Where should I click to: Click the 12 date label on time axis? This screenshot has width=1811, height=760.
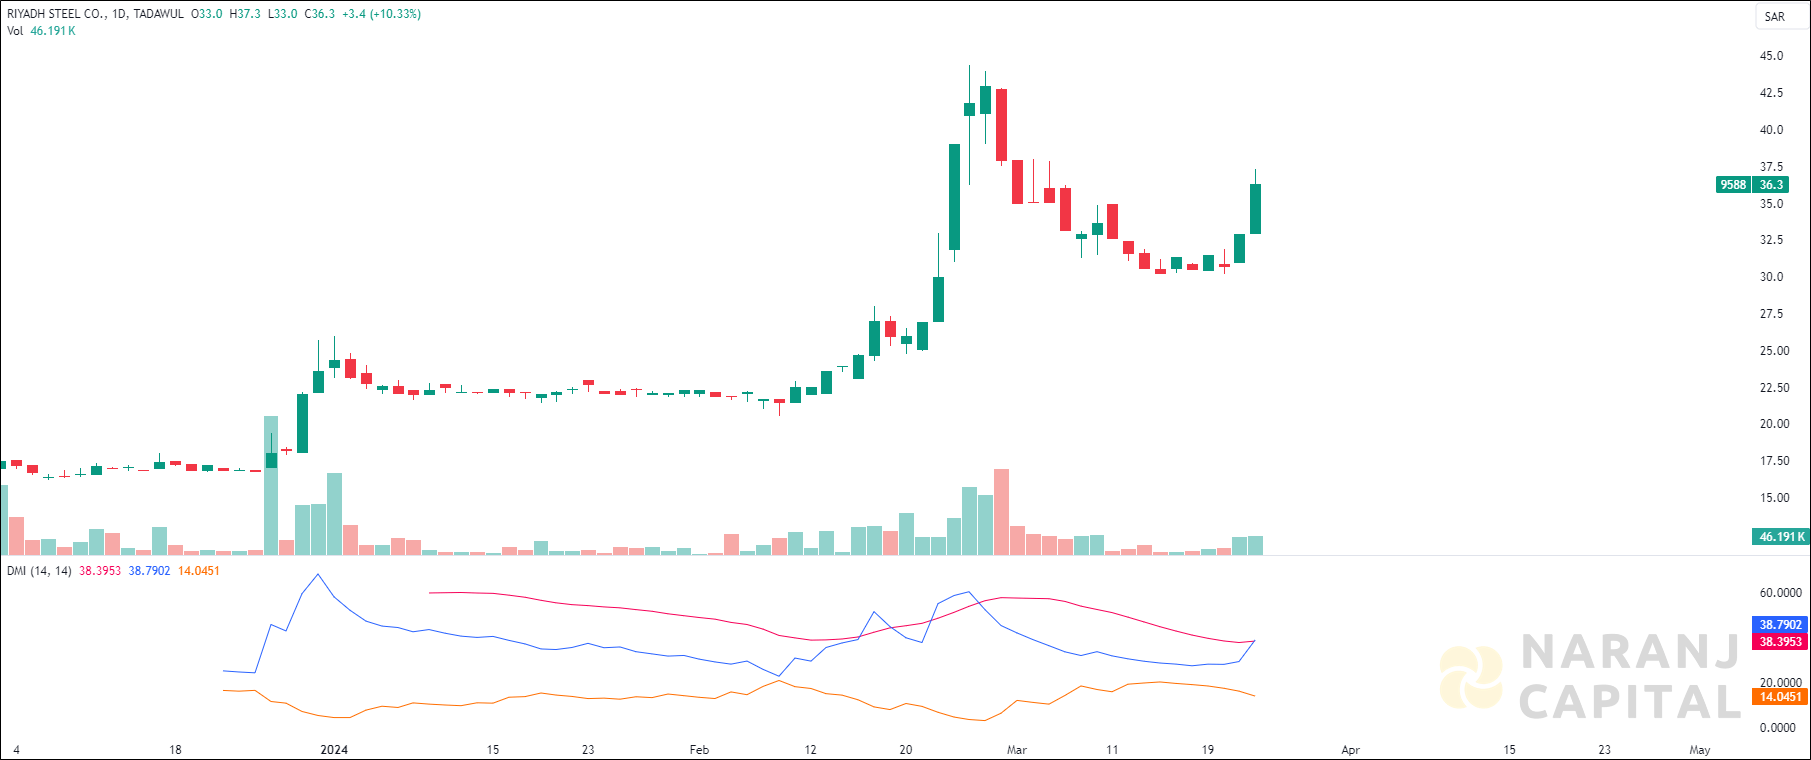coord(810,750)
